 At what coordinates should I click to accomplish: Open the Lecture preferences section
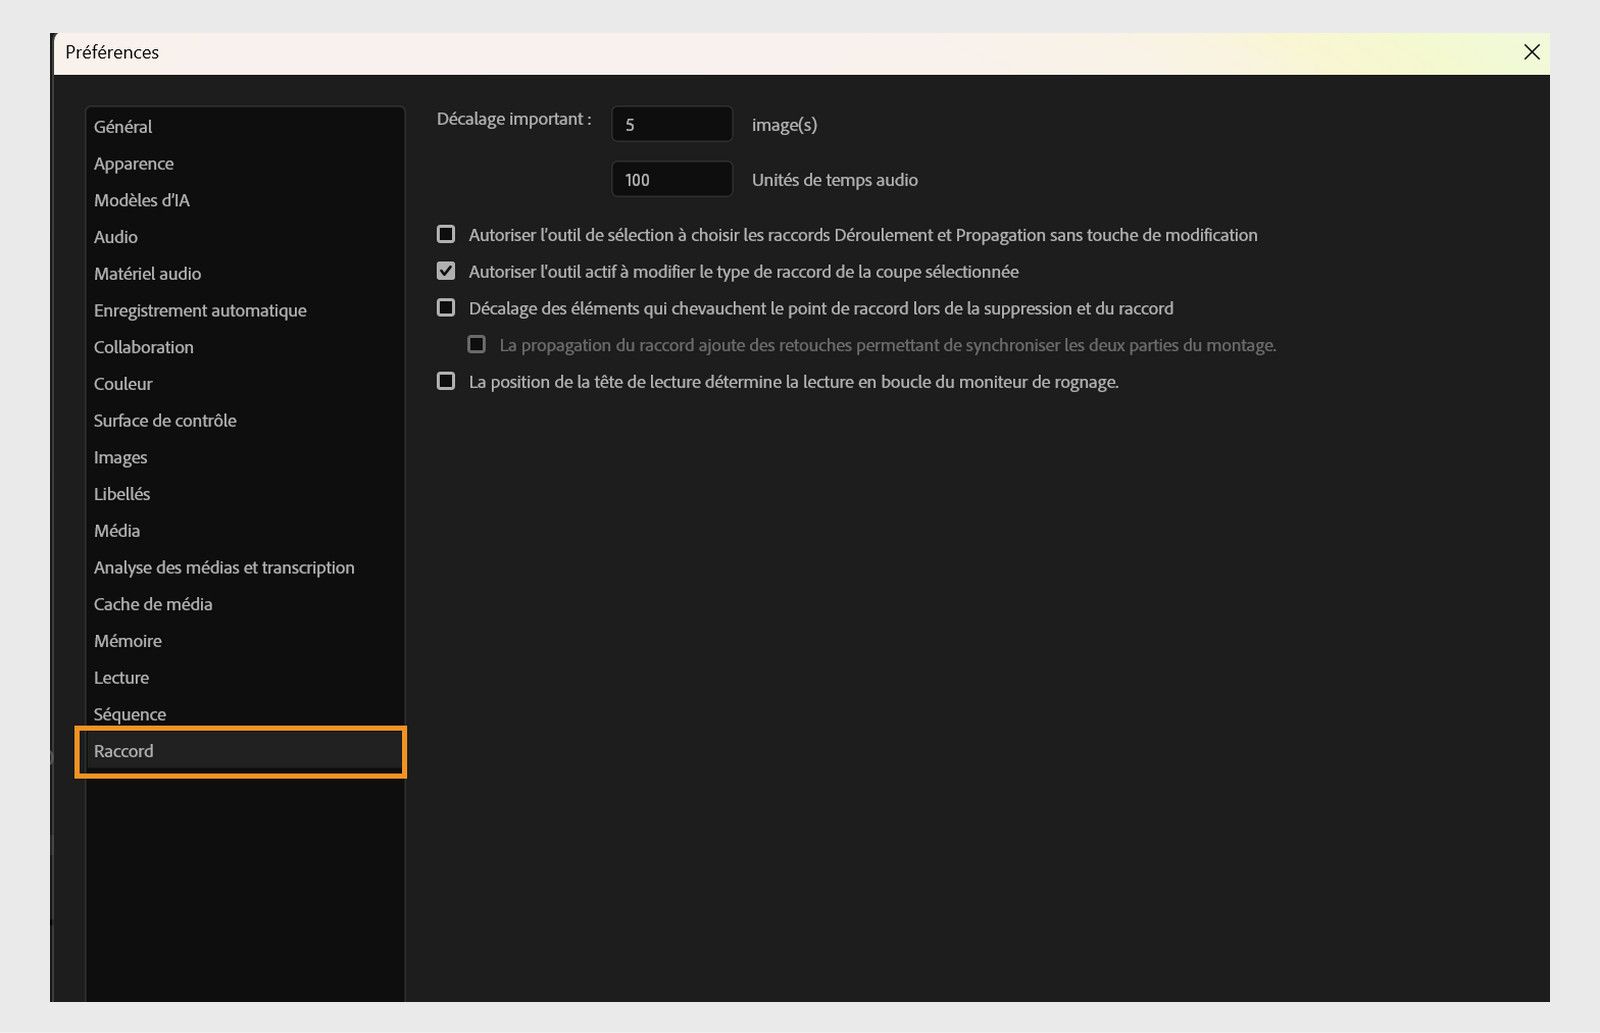[121, 677]
